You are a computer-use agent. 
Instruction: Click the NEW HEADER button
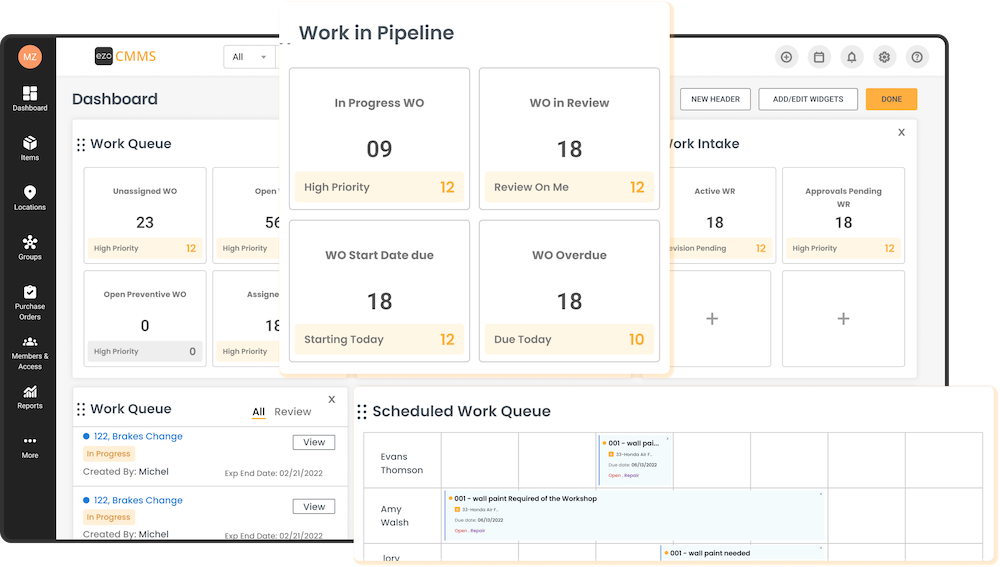click(x=715, y=99)
